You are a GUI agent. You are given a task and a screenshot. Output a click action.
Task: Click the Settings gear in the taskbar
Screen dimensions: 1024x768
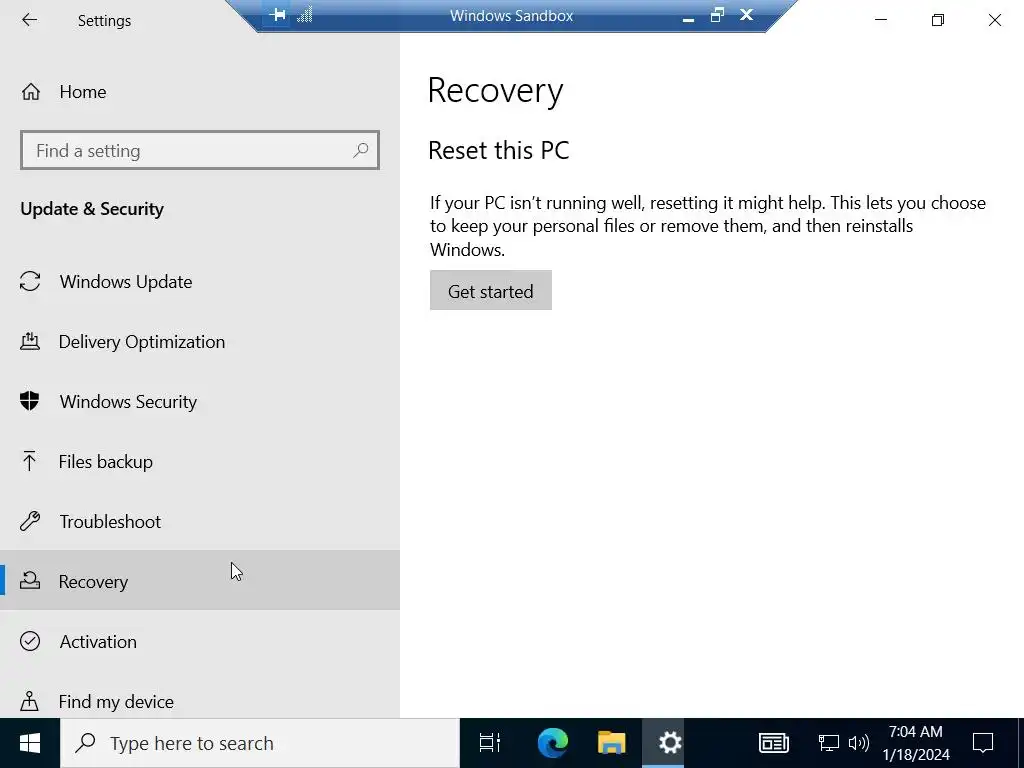click(x=670, y=743)
